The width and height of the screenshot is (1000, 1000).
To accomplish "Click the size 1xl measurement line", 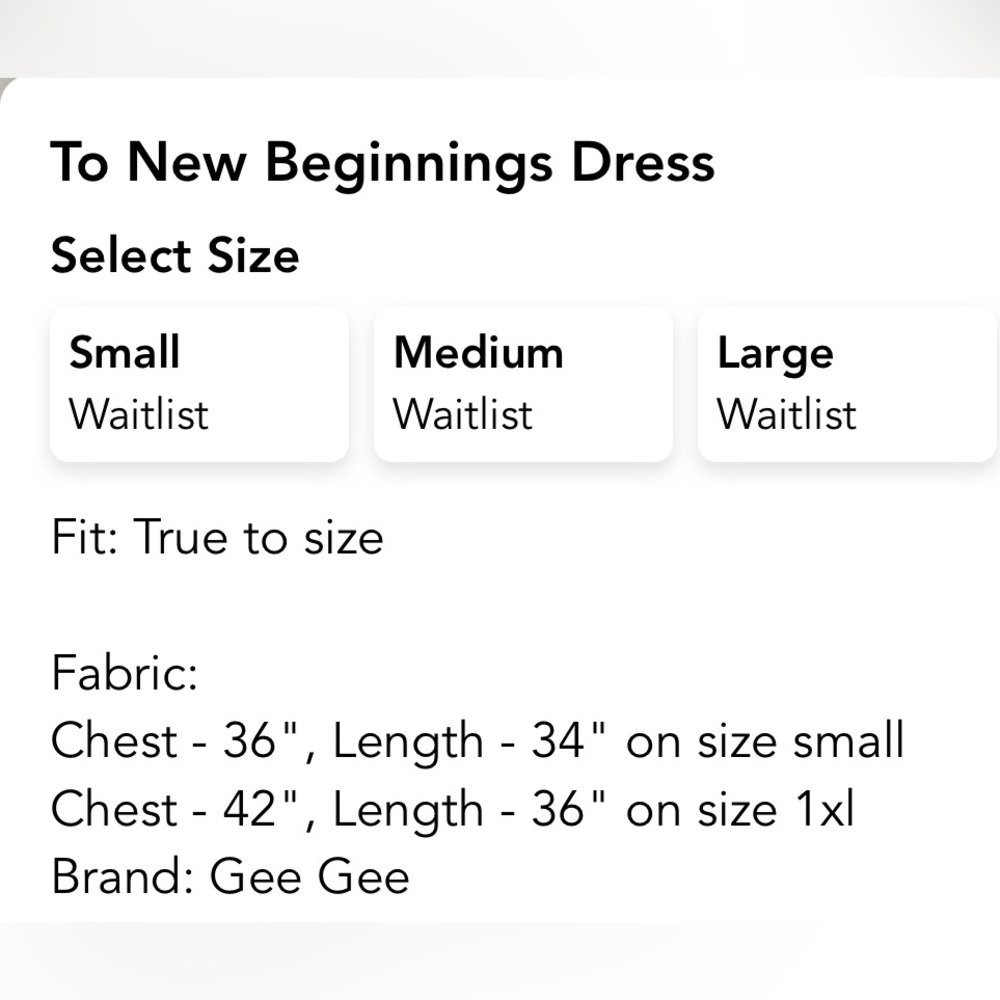I will coord(452,808).
